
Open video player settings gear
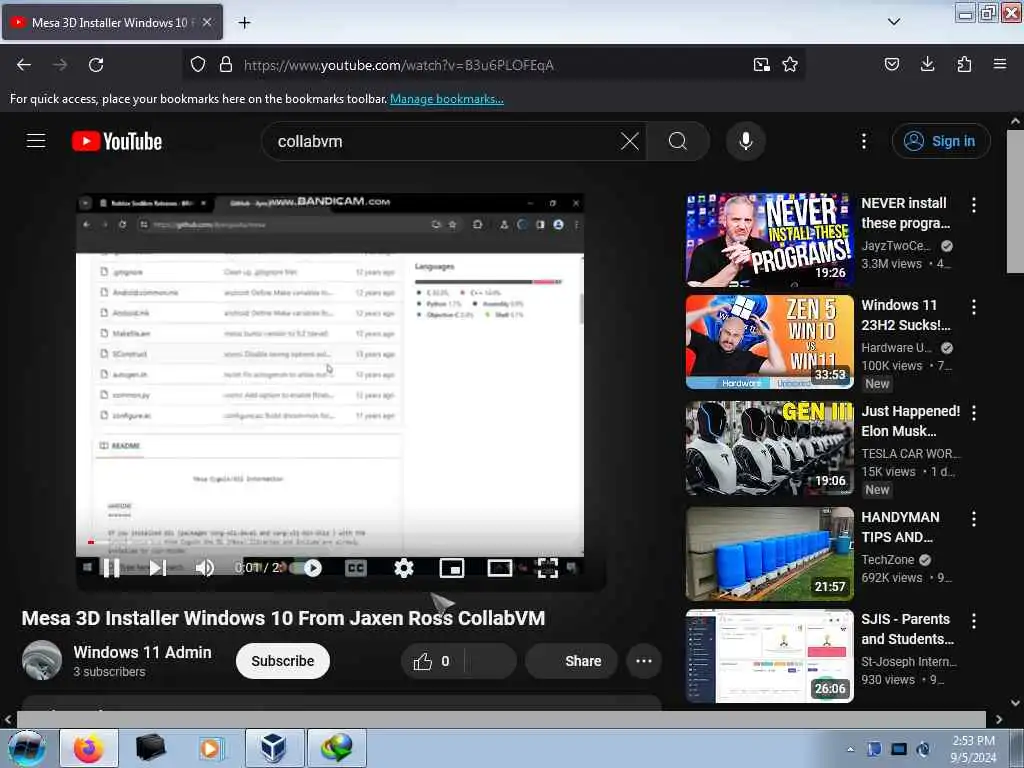pos(404,568)
